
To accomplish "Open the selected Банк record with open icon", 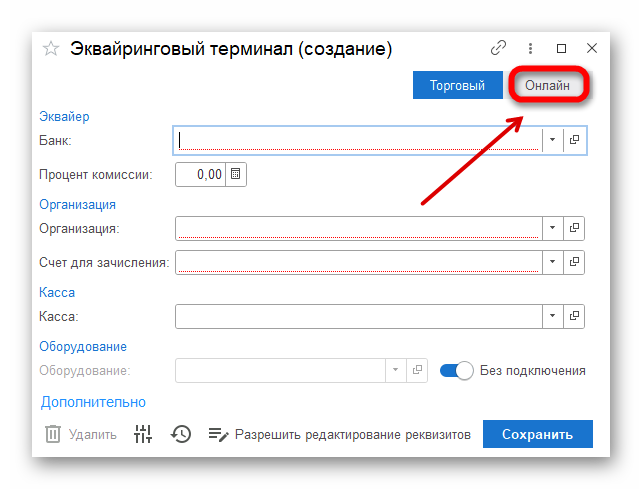I will 574,140.
